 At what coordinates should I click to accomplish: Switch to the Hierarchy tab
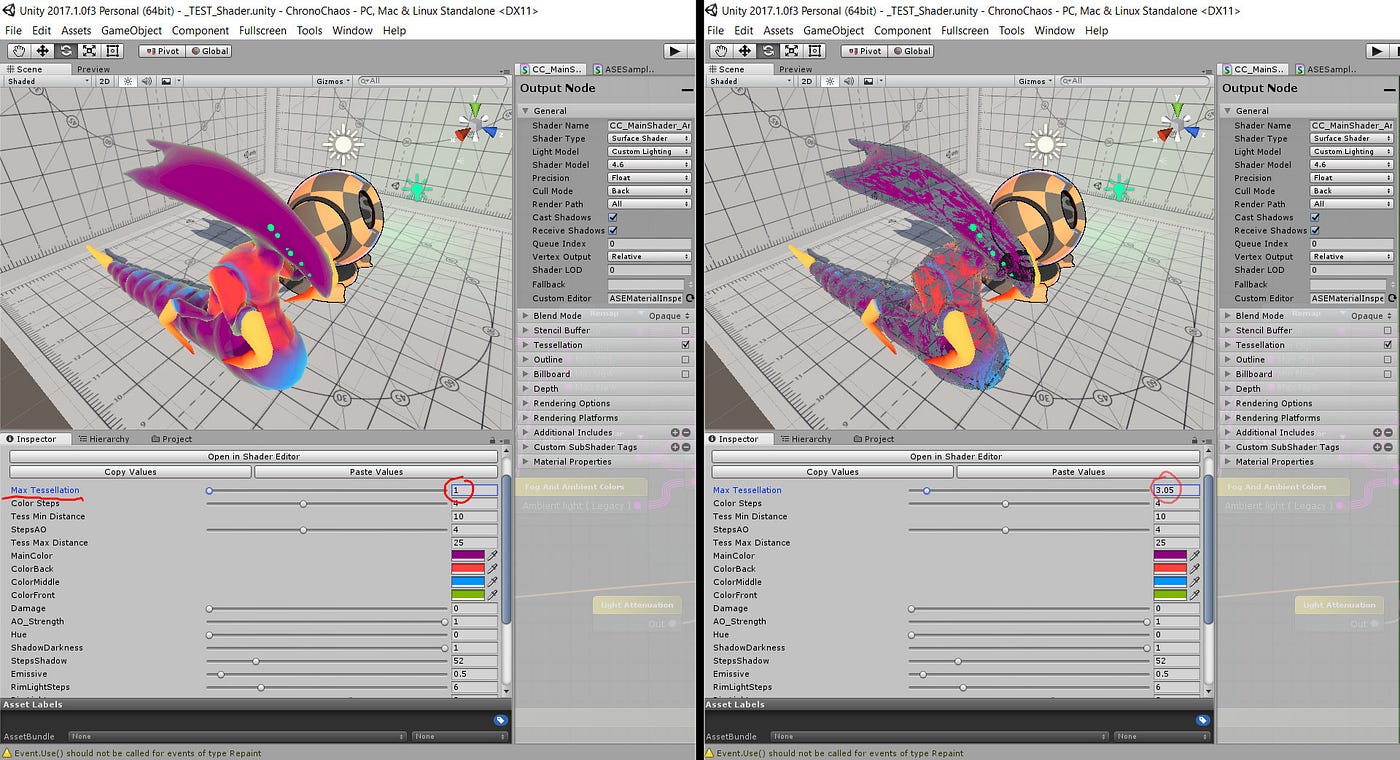pyautogui.click(x=105, y=438)
